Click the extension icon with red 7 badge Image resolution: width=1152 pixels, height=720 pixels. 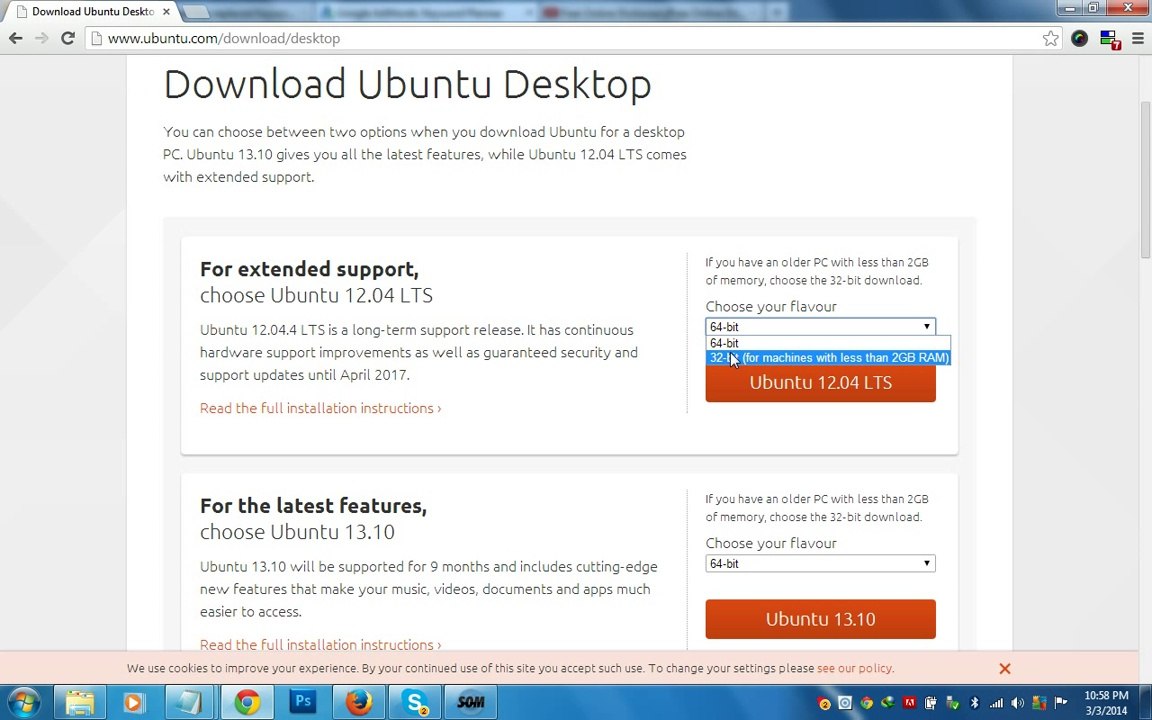(1109, 40)
